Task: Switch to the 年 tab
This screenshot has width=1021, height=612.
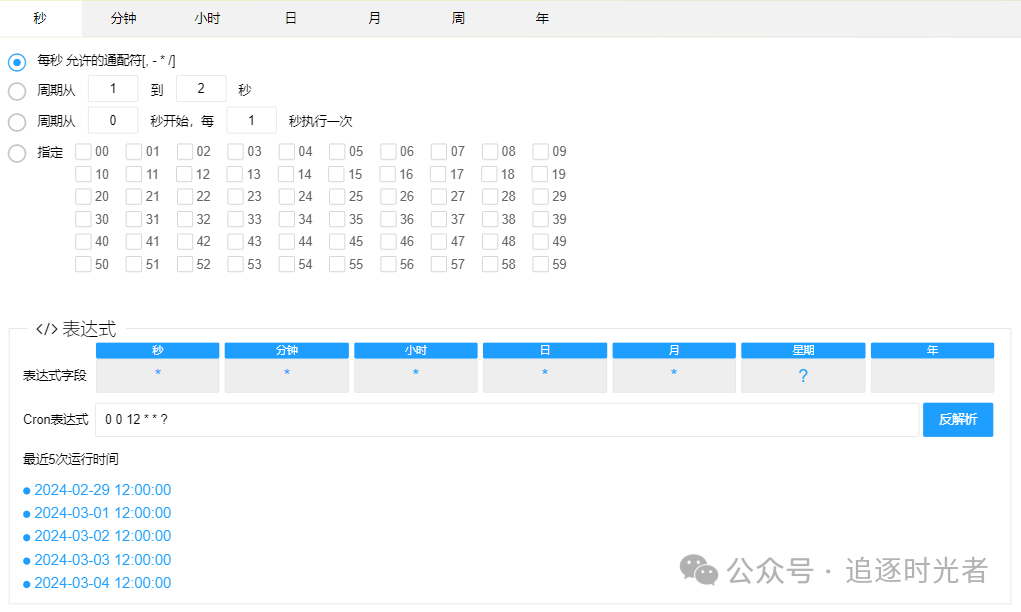Action: [x=541, y=17]
